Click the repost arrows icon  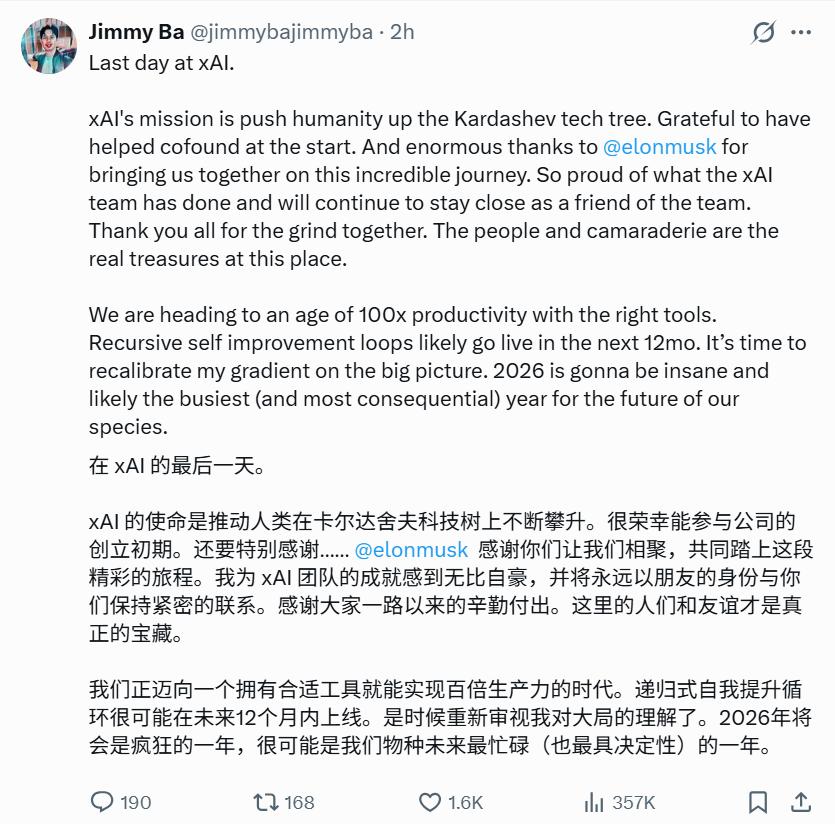(266, 801)
